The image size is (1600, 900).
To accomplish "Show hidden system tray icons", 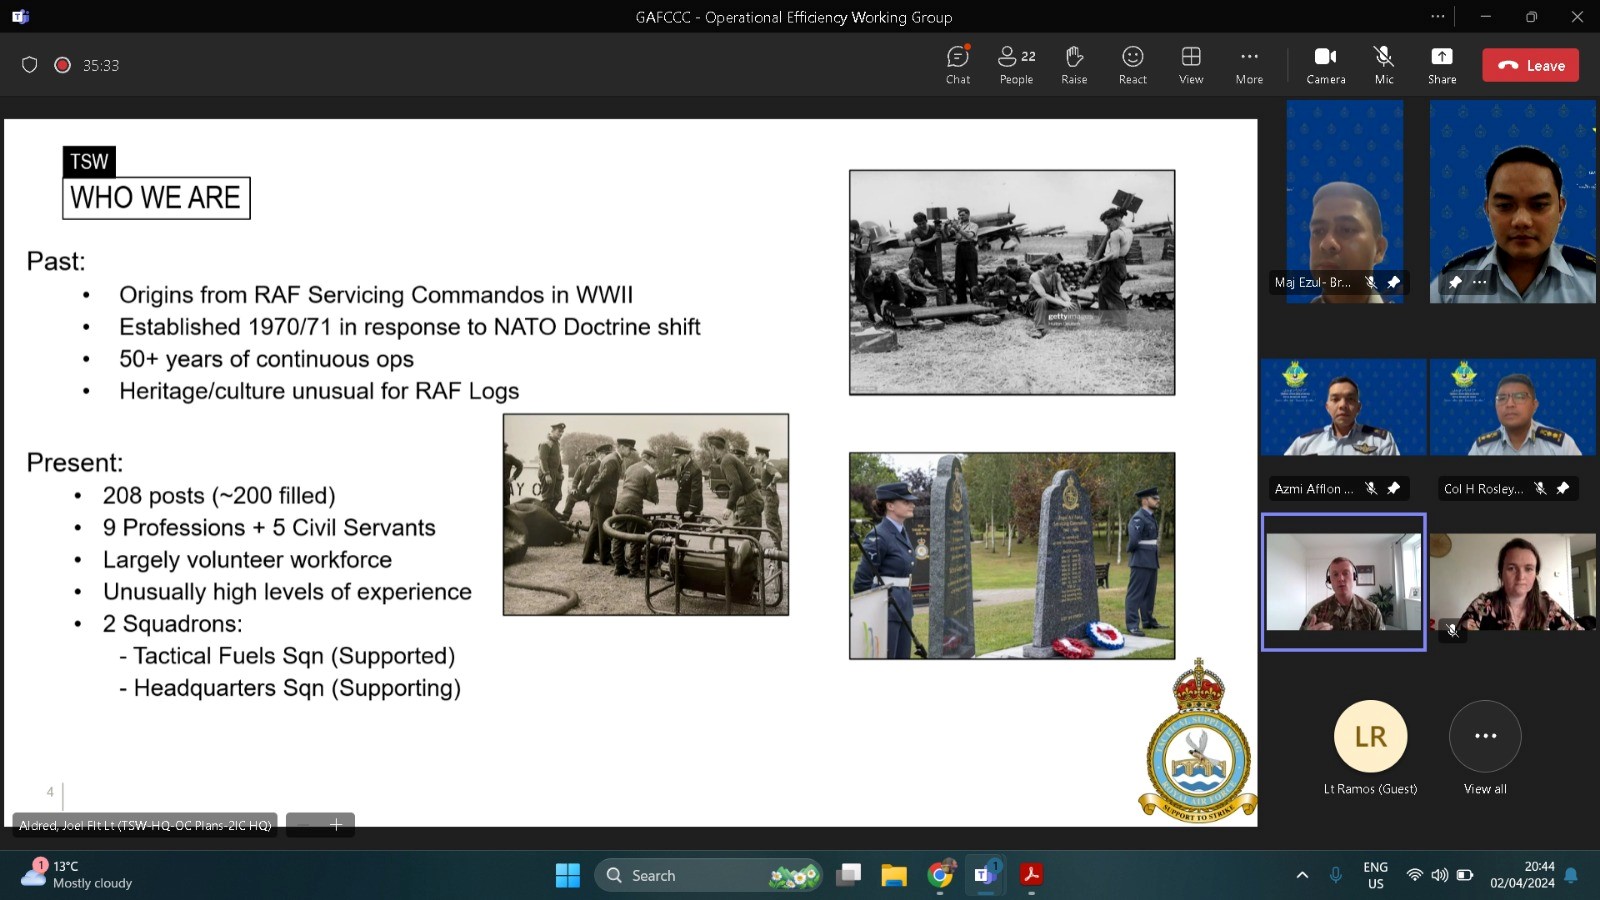I will 1302,875.
